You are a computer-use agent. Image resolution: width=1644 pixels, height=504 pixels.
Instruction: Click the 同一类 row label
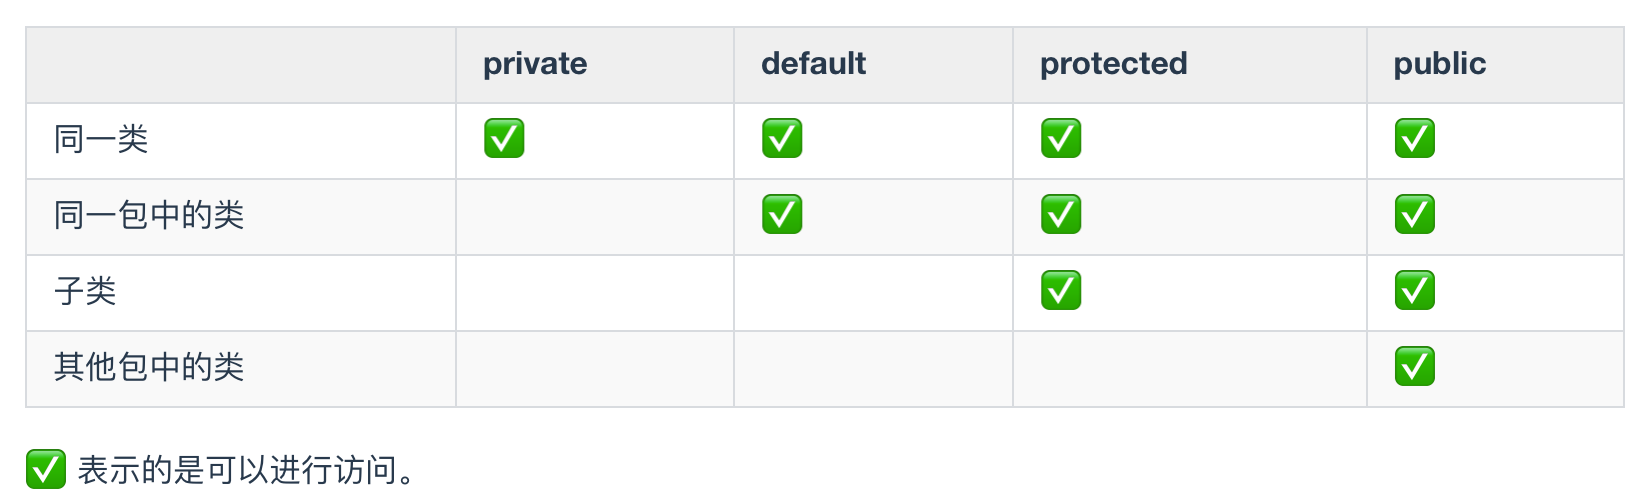point(101,139)
